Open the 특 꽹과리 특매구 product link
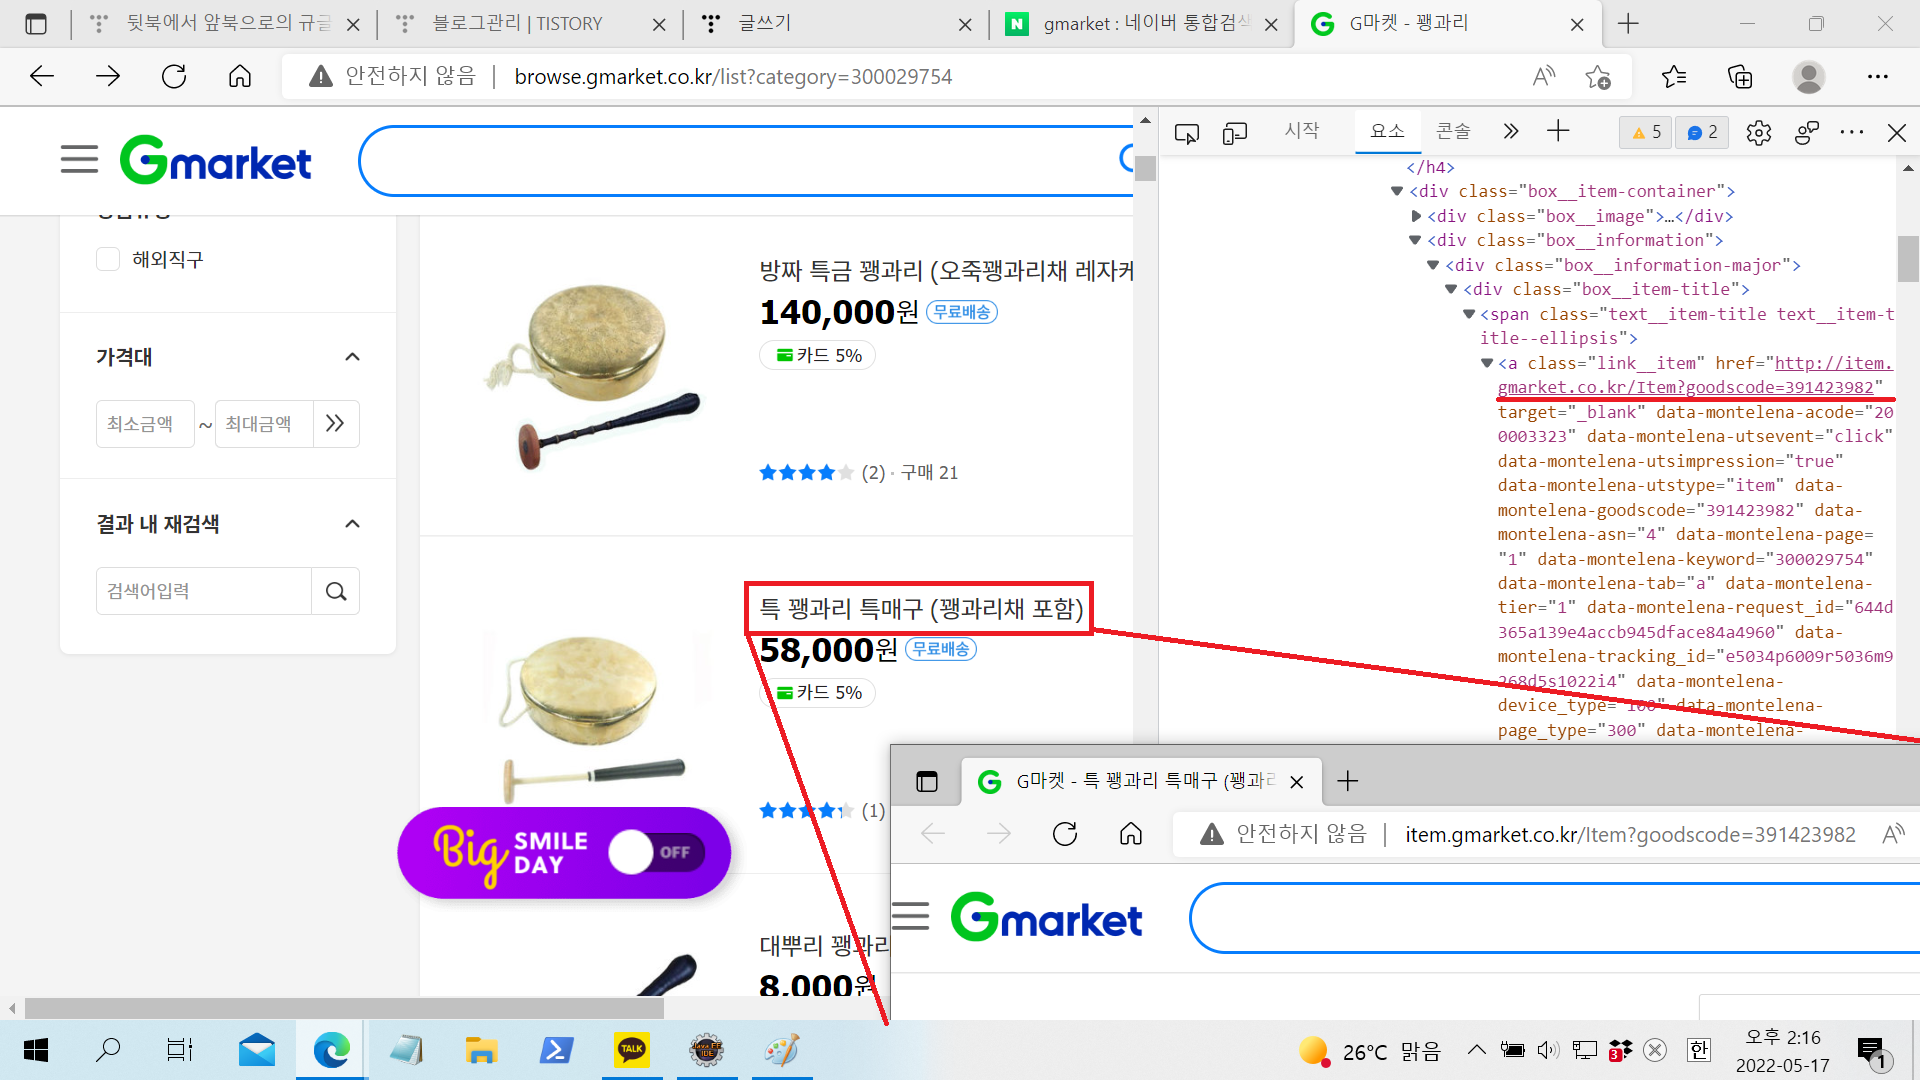This screenshot has height=1080, width=1920. tap(921, 609)
